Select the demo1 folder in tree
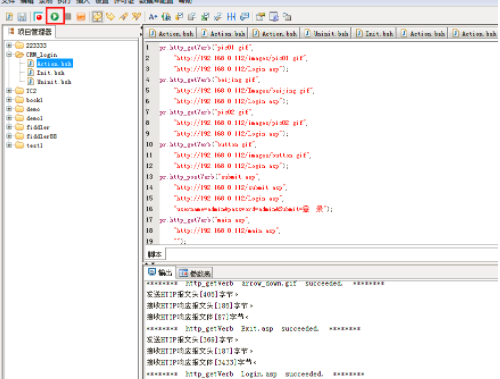 [x=34, y=118]
